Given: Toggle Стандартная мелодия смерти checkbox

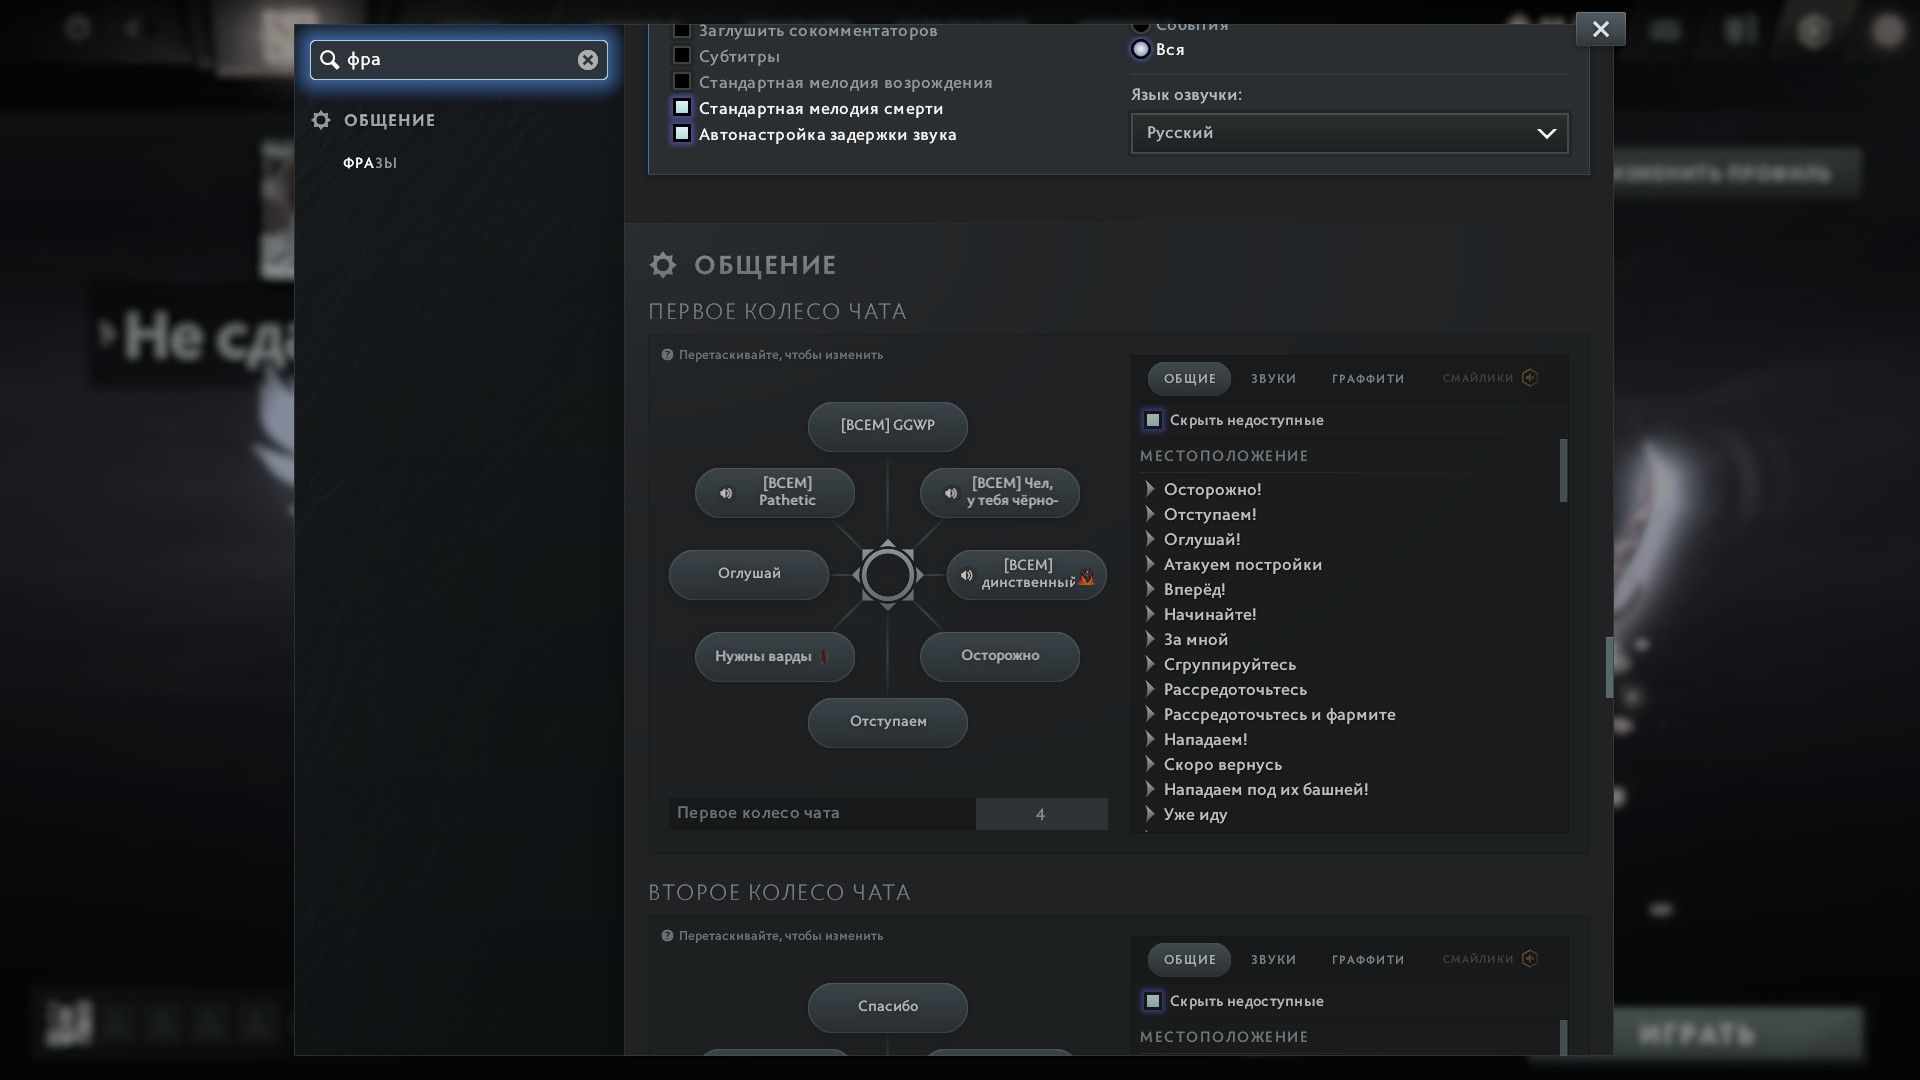Looking at the screenshot, I should [682, 108].
